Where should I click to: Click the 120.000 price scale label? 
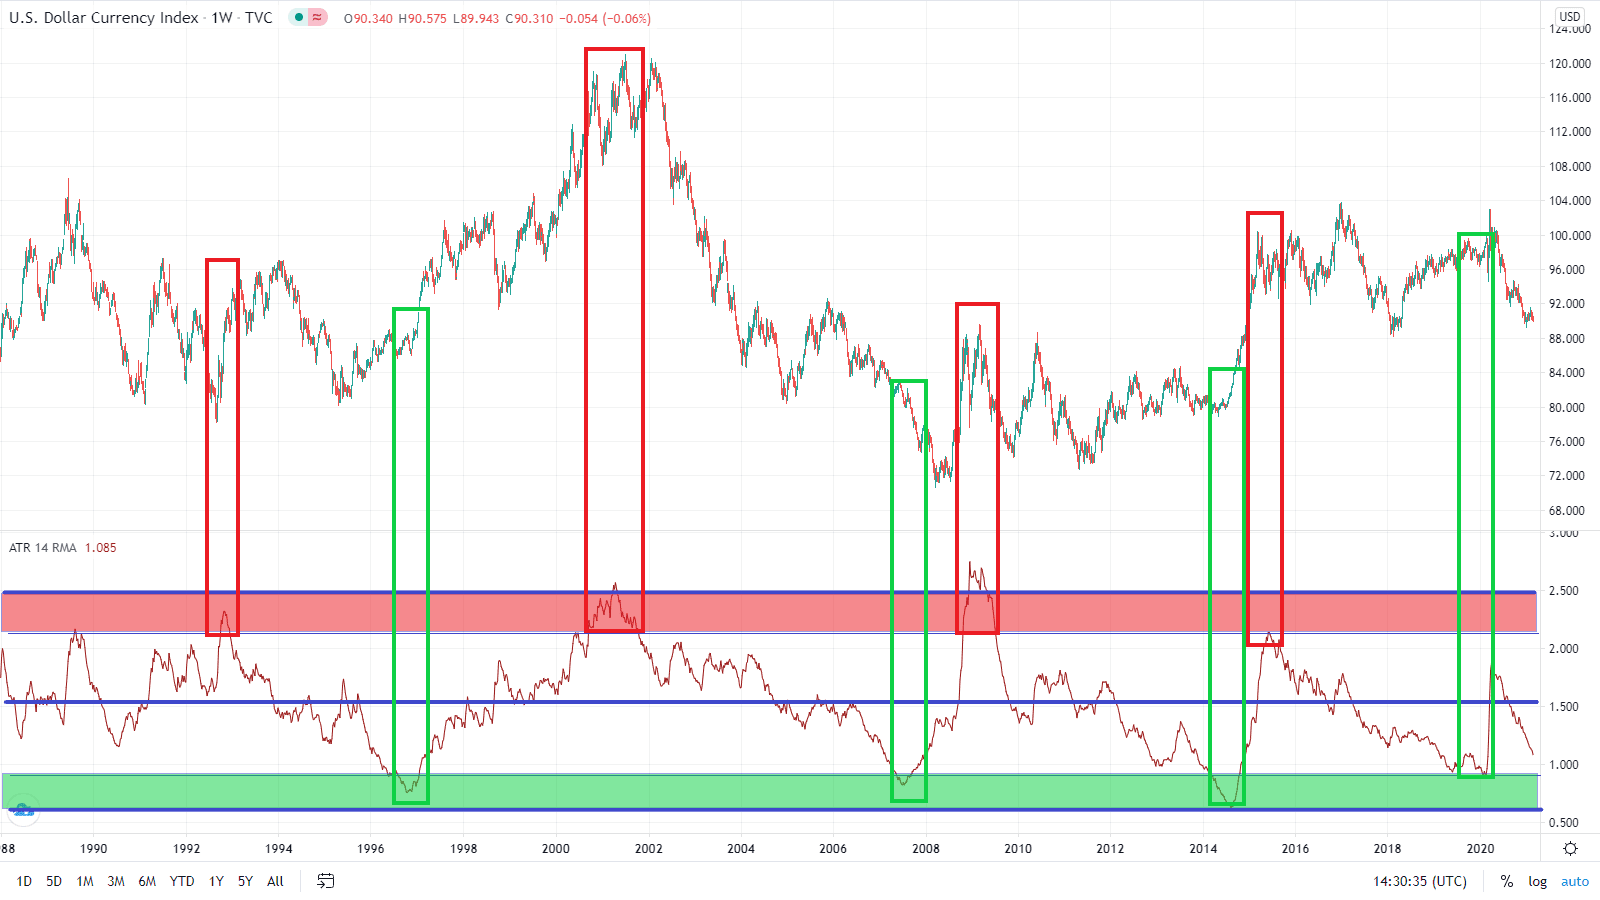coord(1570,63)
